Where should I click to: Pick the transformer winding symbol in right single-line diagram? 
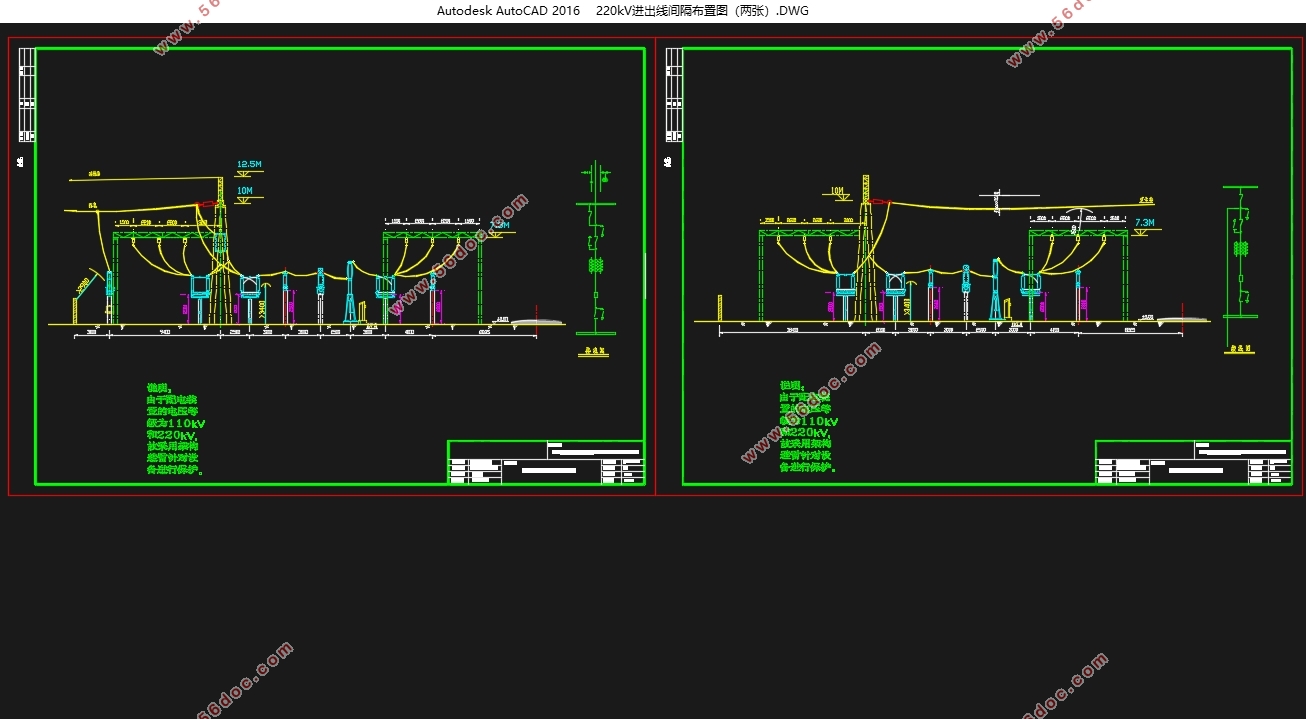pyautogui.click(x=1241, y=248)
